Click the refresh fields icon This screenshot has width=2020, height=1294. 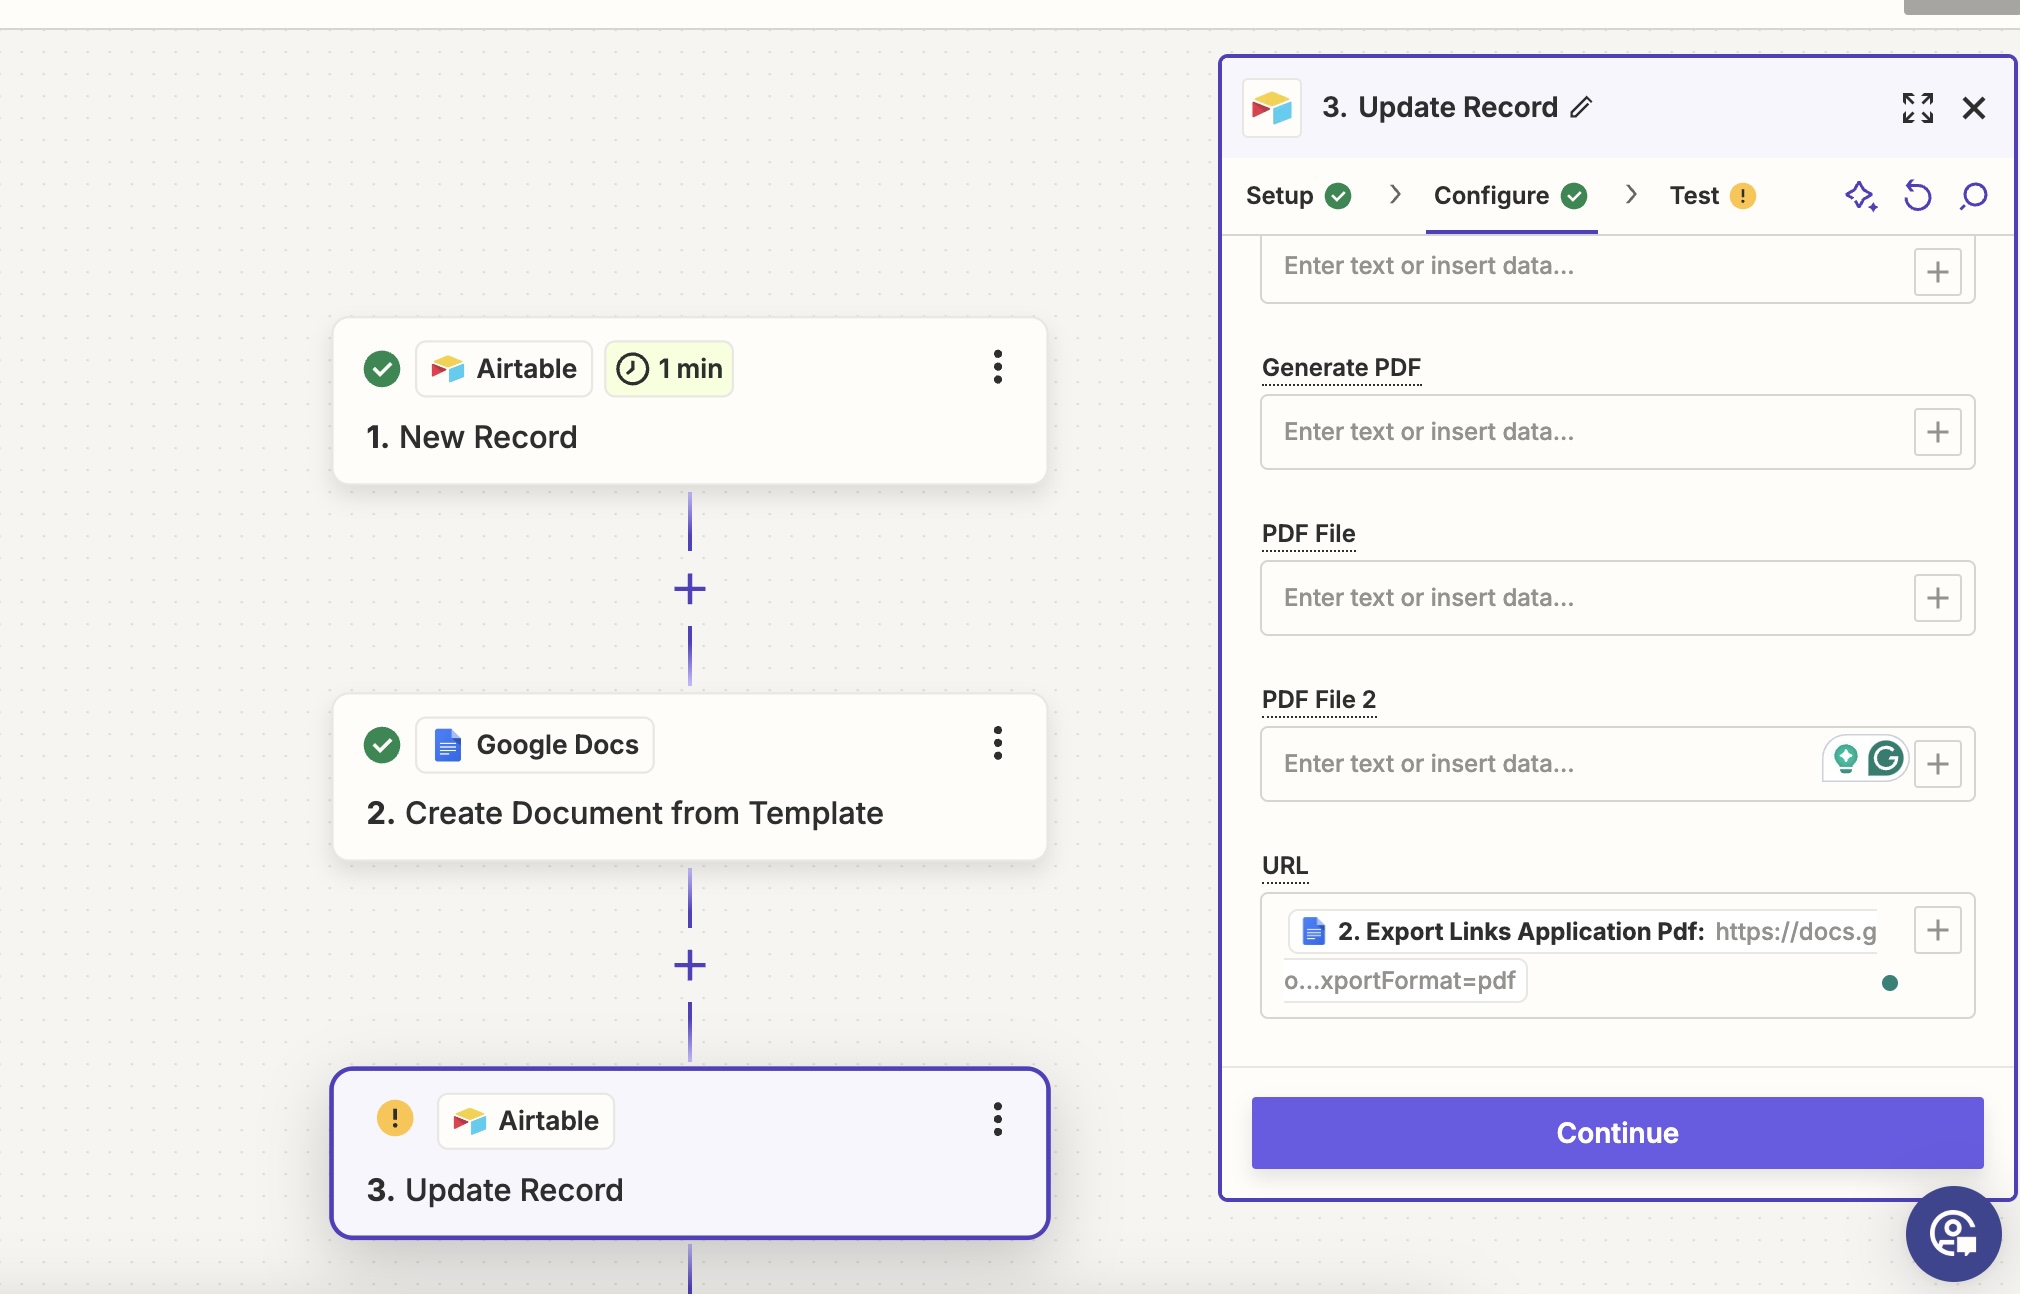point(1917,196)
